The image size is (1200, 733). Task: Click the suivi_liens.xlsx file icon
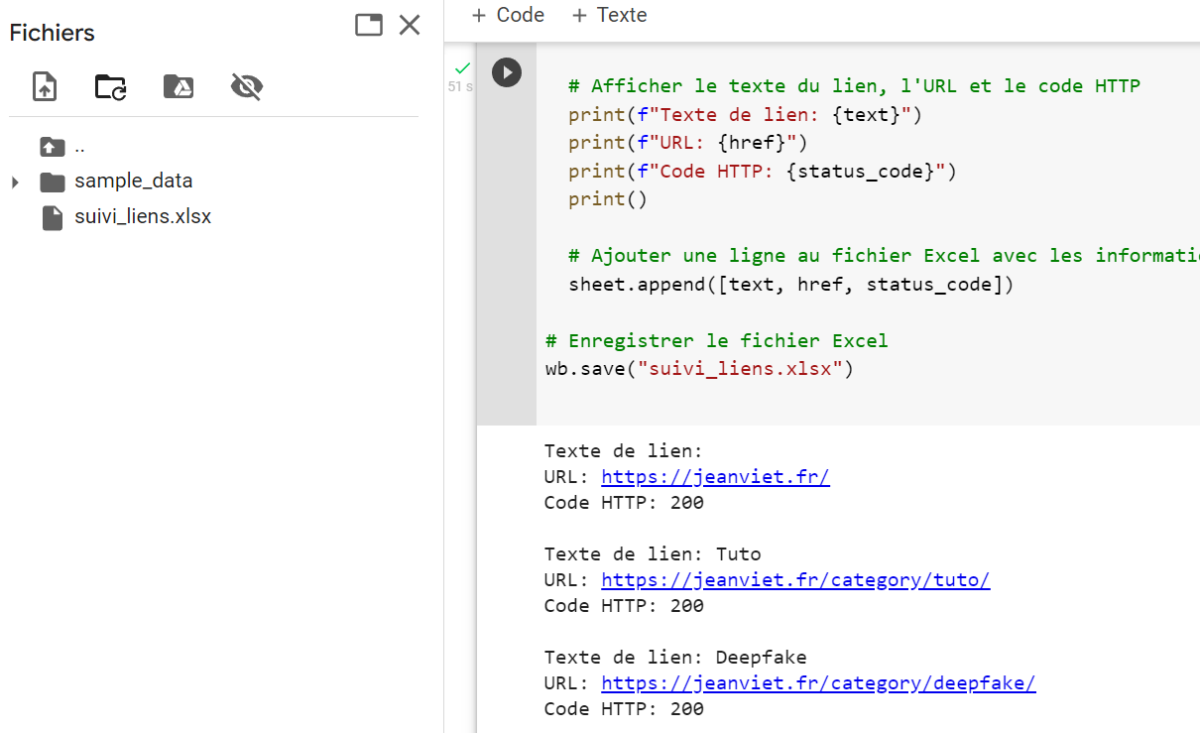(51, 217)
